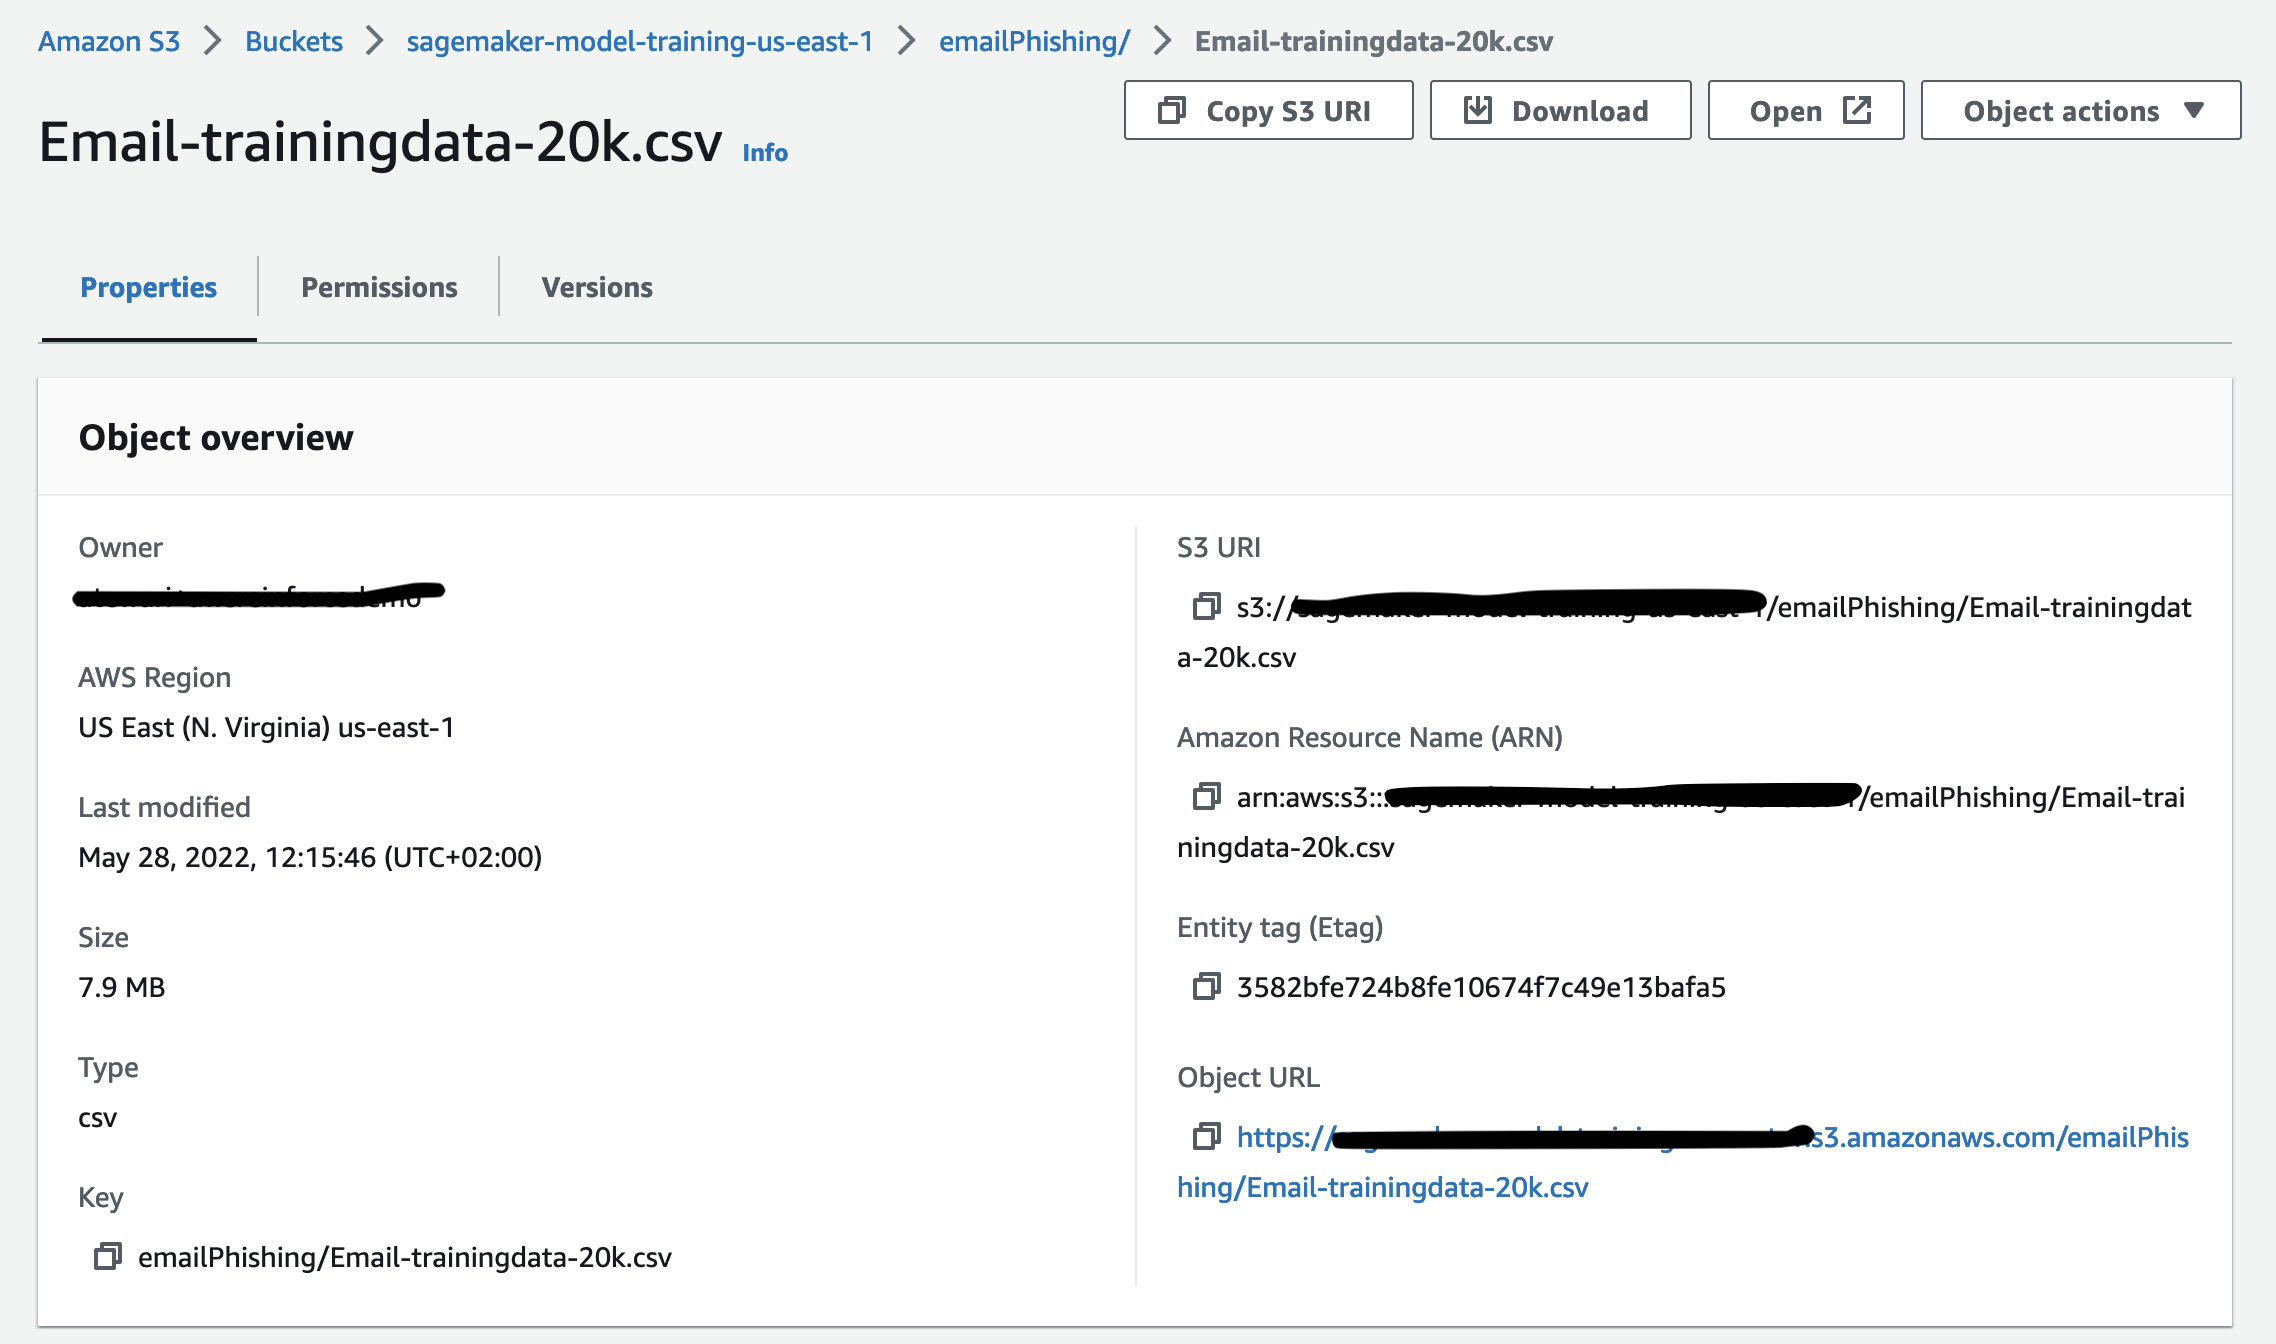Viewport: 2276px width, 1344px height.
Task: Click the copy icon beside Object URL
Action: [1206, 1137]
